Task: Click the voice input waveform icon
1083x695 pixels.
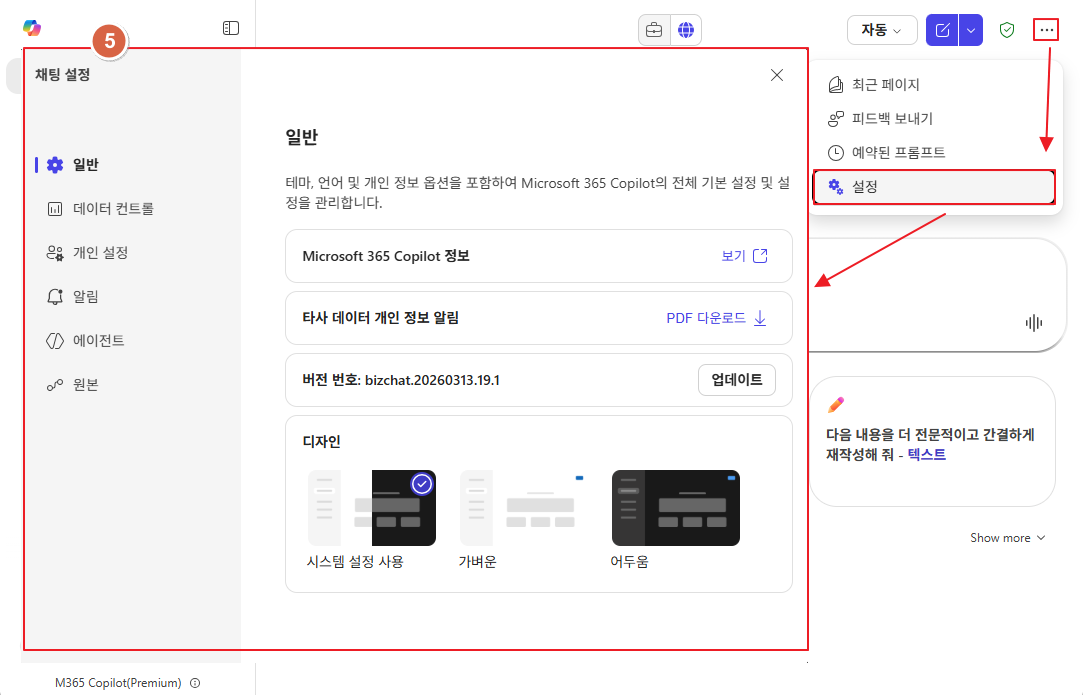Action: point(1034,323)
